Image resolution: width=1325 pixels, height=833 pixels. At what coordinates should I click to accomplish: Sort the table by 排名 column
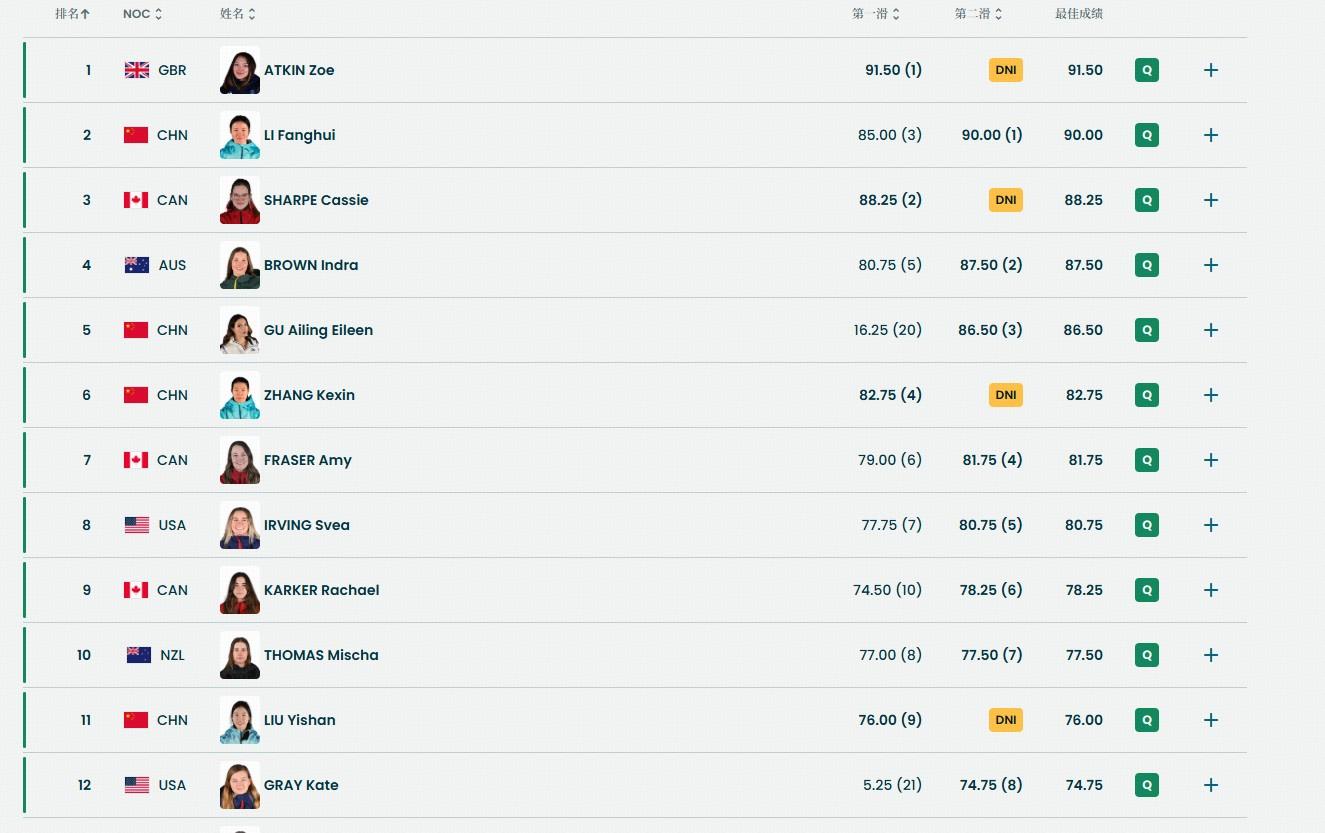click(72, 14)
